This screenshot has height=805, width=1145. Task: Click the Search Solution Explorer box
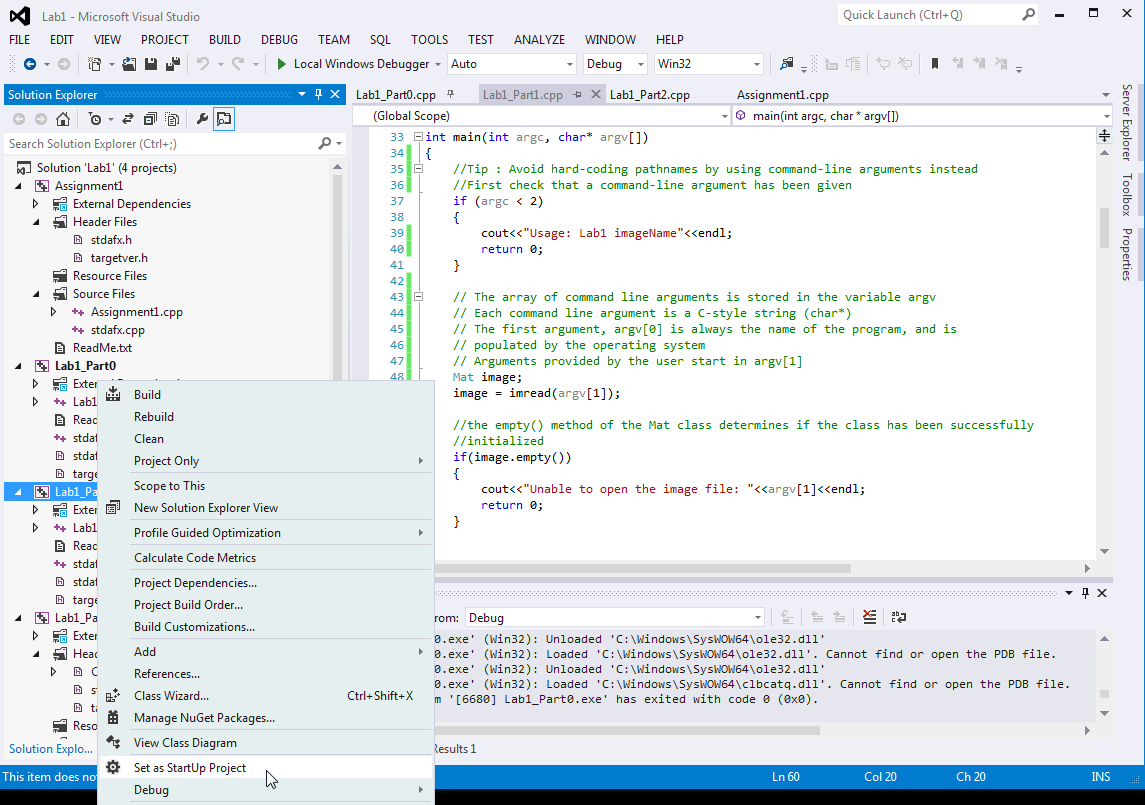[x=150, y=142]
